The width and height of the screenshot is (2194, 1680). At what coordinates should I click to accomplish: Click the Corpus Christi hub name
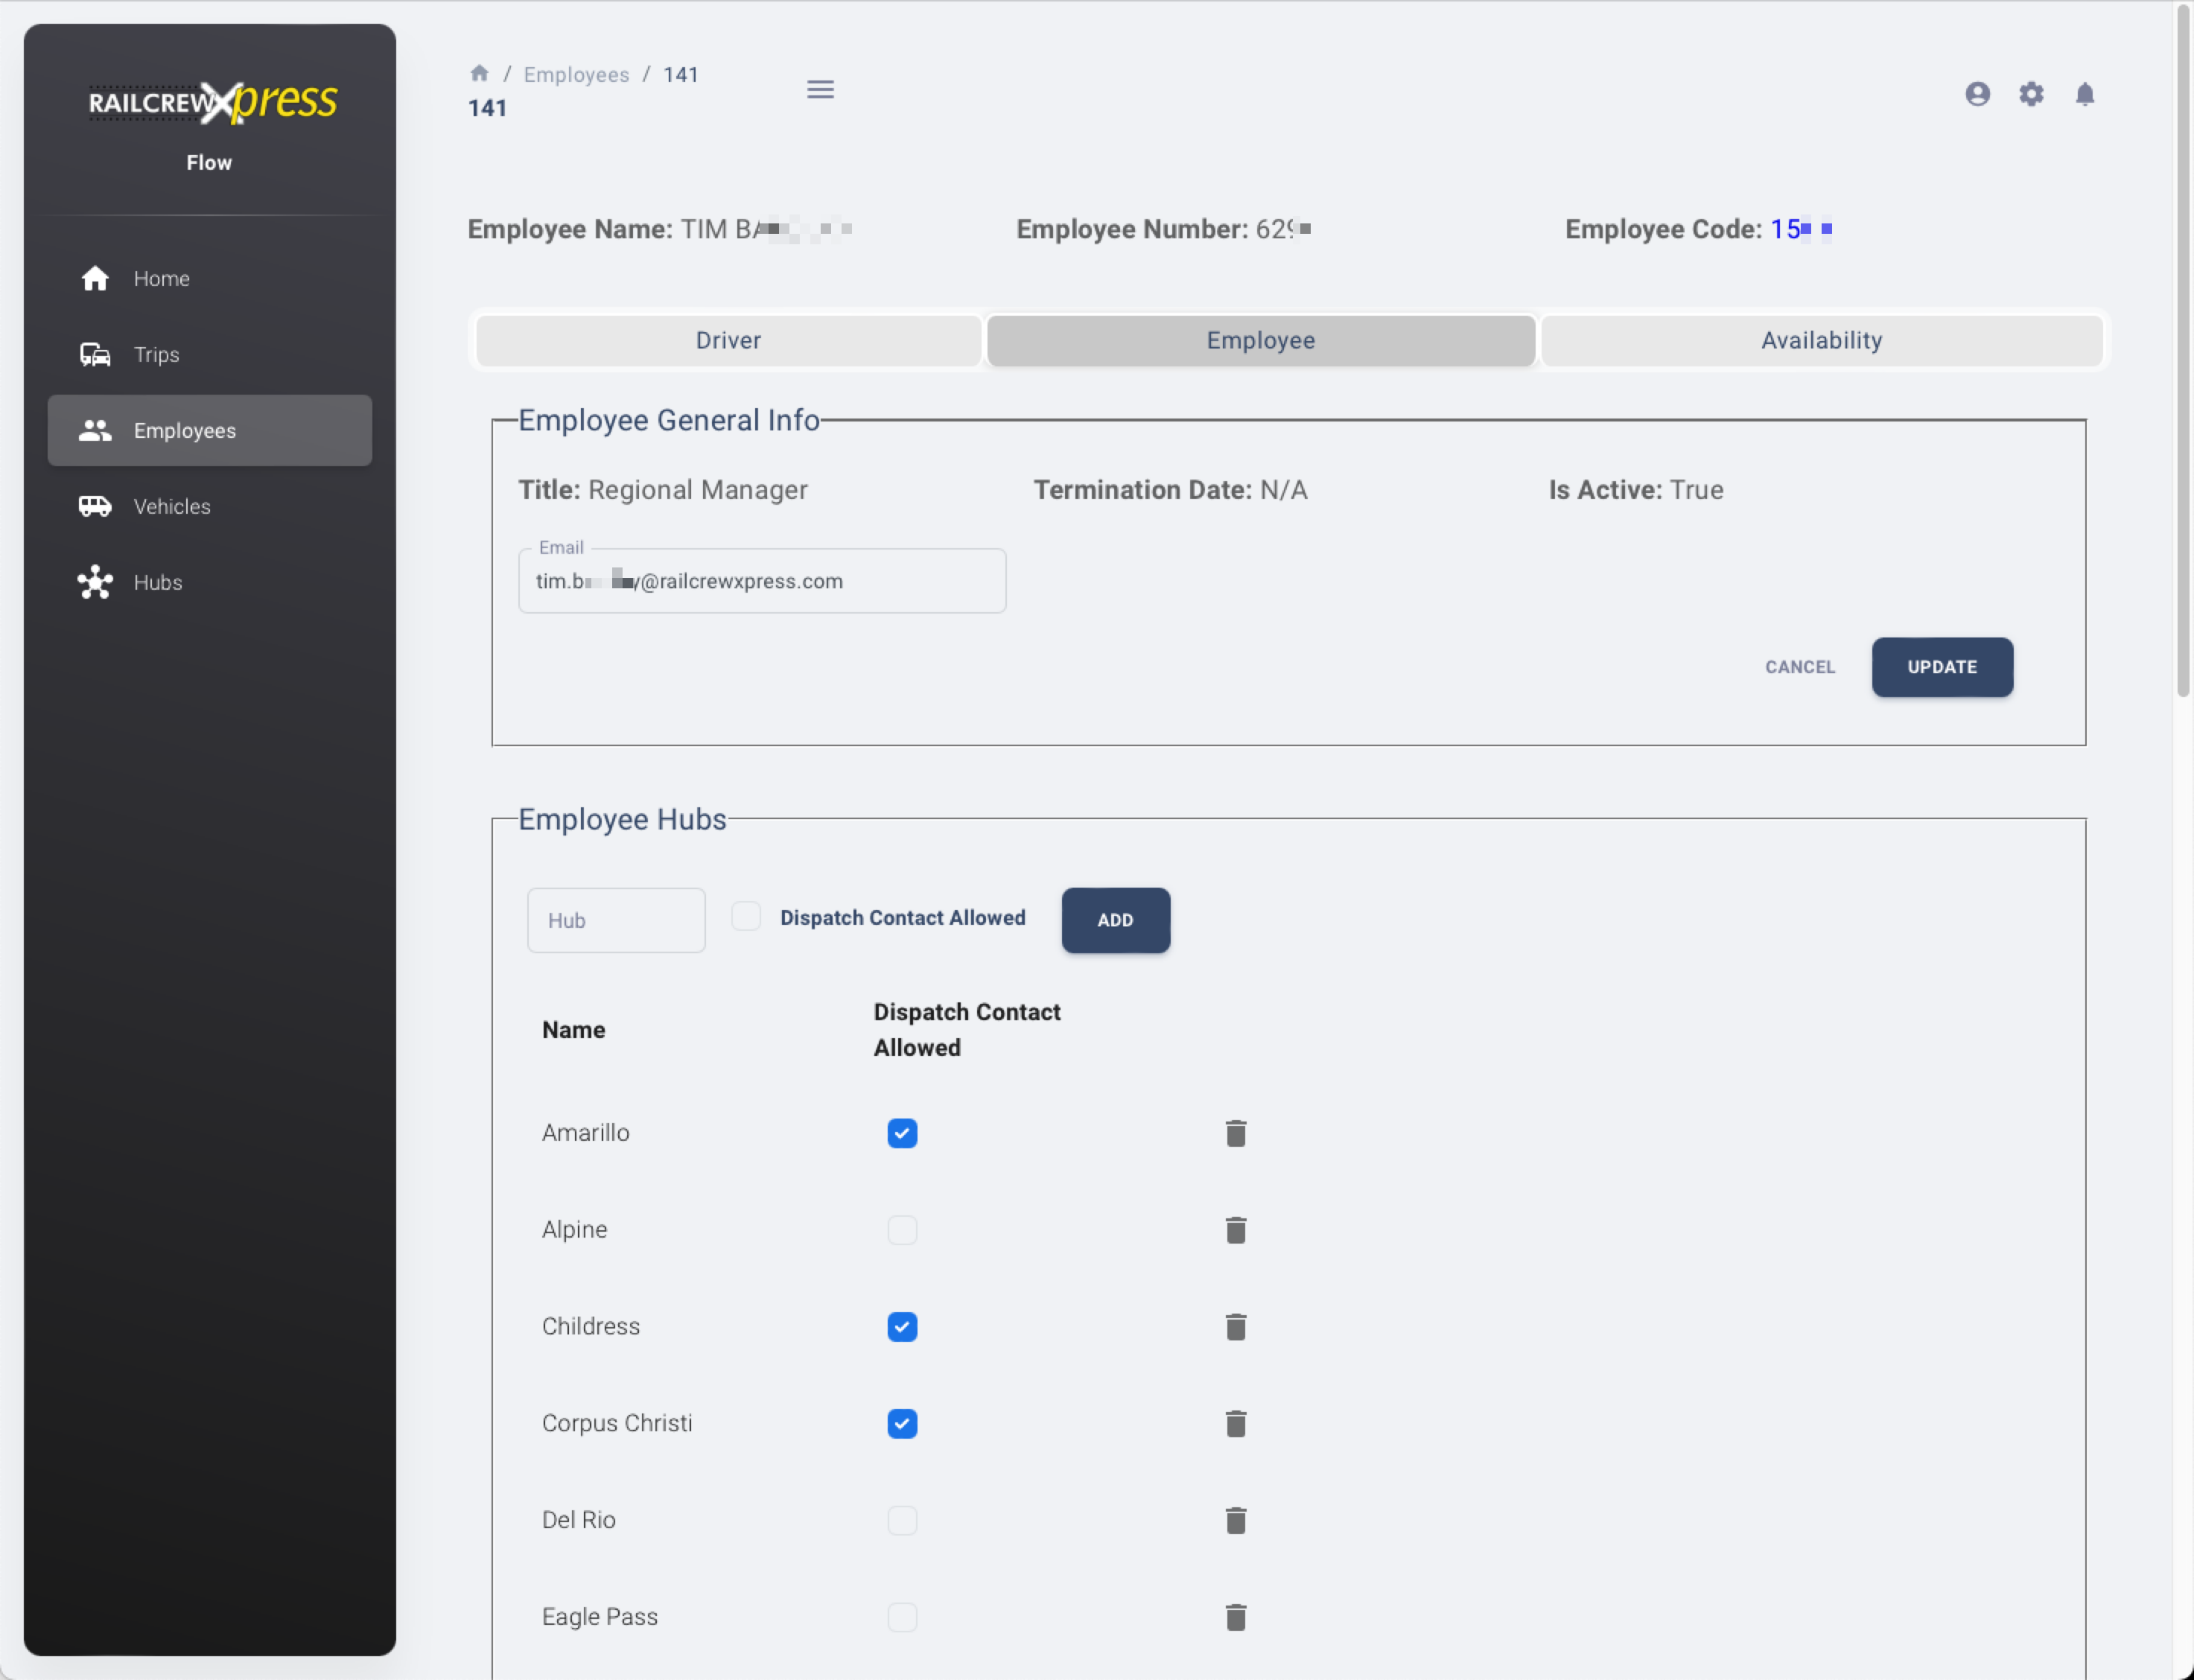coord(617,1423)
